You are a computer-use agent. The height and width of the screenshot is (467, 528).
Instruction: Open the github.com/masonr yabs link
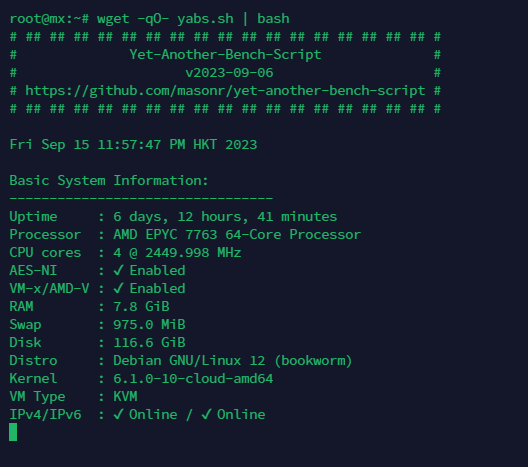point(225,91)
